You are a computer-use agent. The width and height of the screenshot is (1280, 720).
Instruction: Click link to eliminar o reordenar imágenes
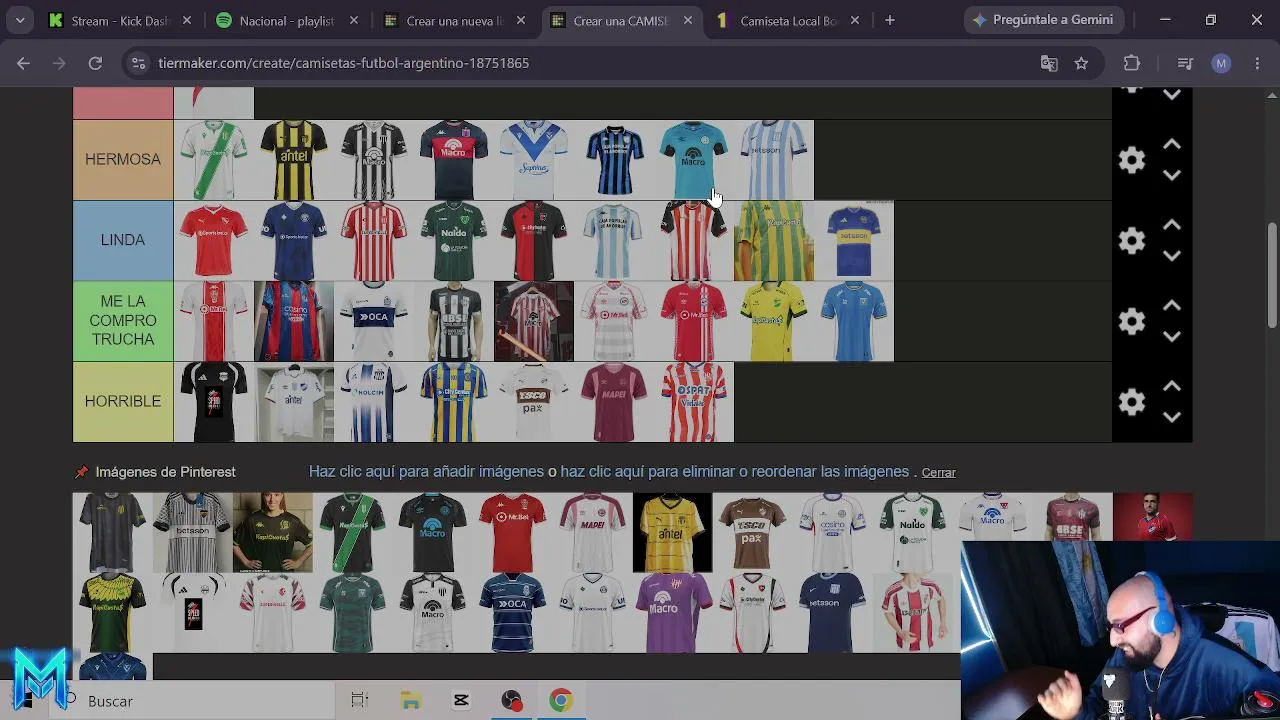point(734,472)
